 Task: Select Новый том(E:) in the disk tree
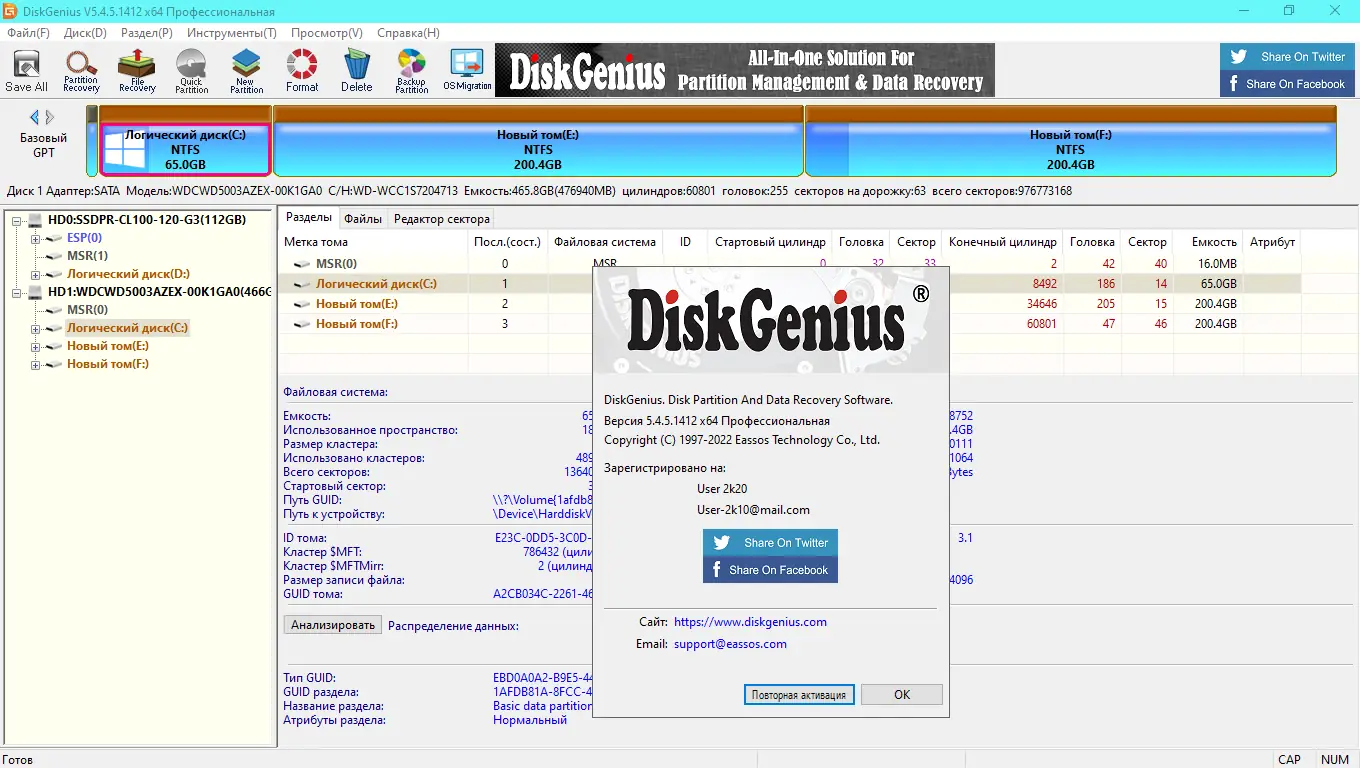[x=108, y=346]
